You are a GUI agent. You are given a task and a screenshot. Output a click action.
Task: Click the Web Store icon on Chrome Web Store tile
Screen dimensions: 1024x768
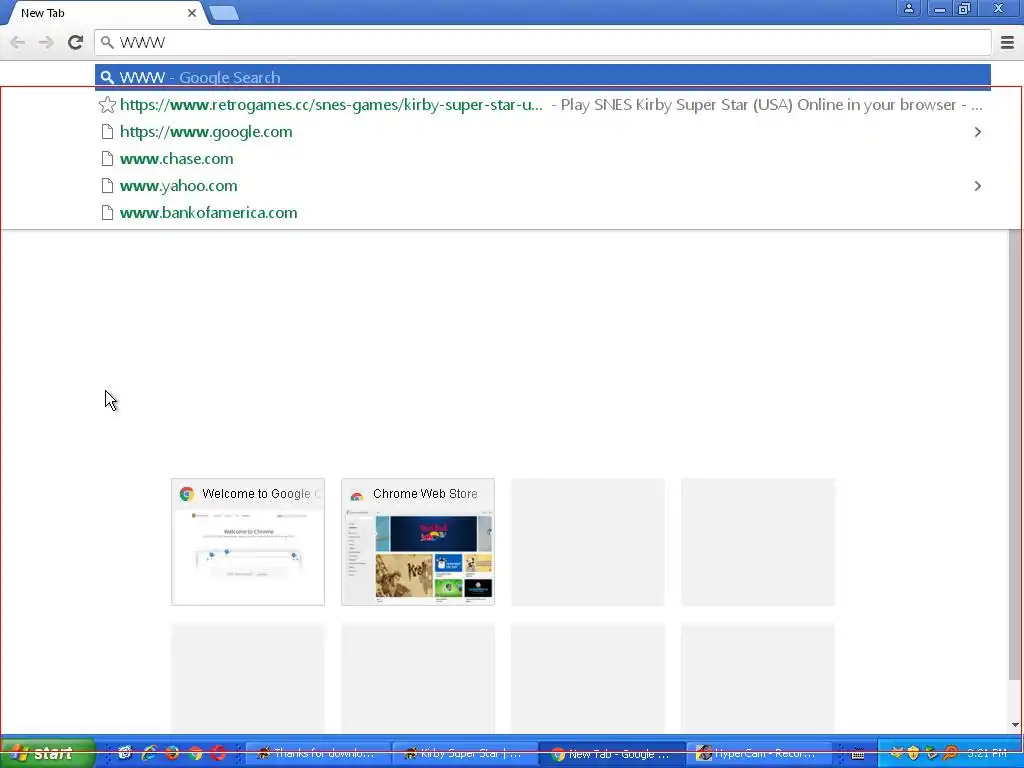point(357,494)
